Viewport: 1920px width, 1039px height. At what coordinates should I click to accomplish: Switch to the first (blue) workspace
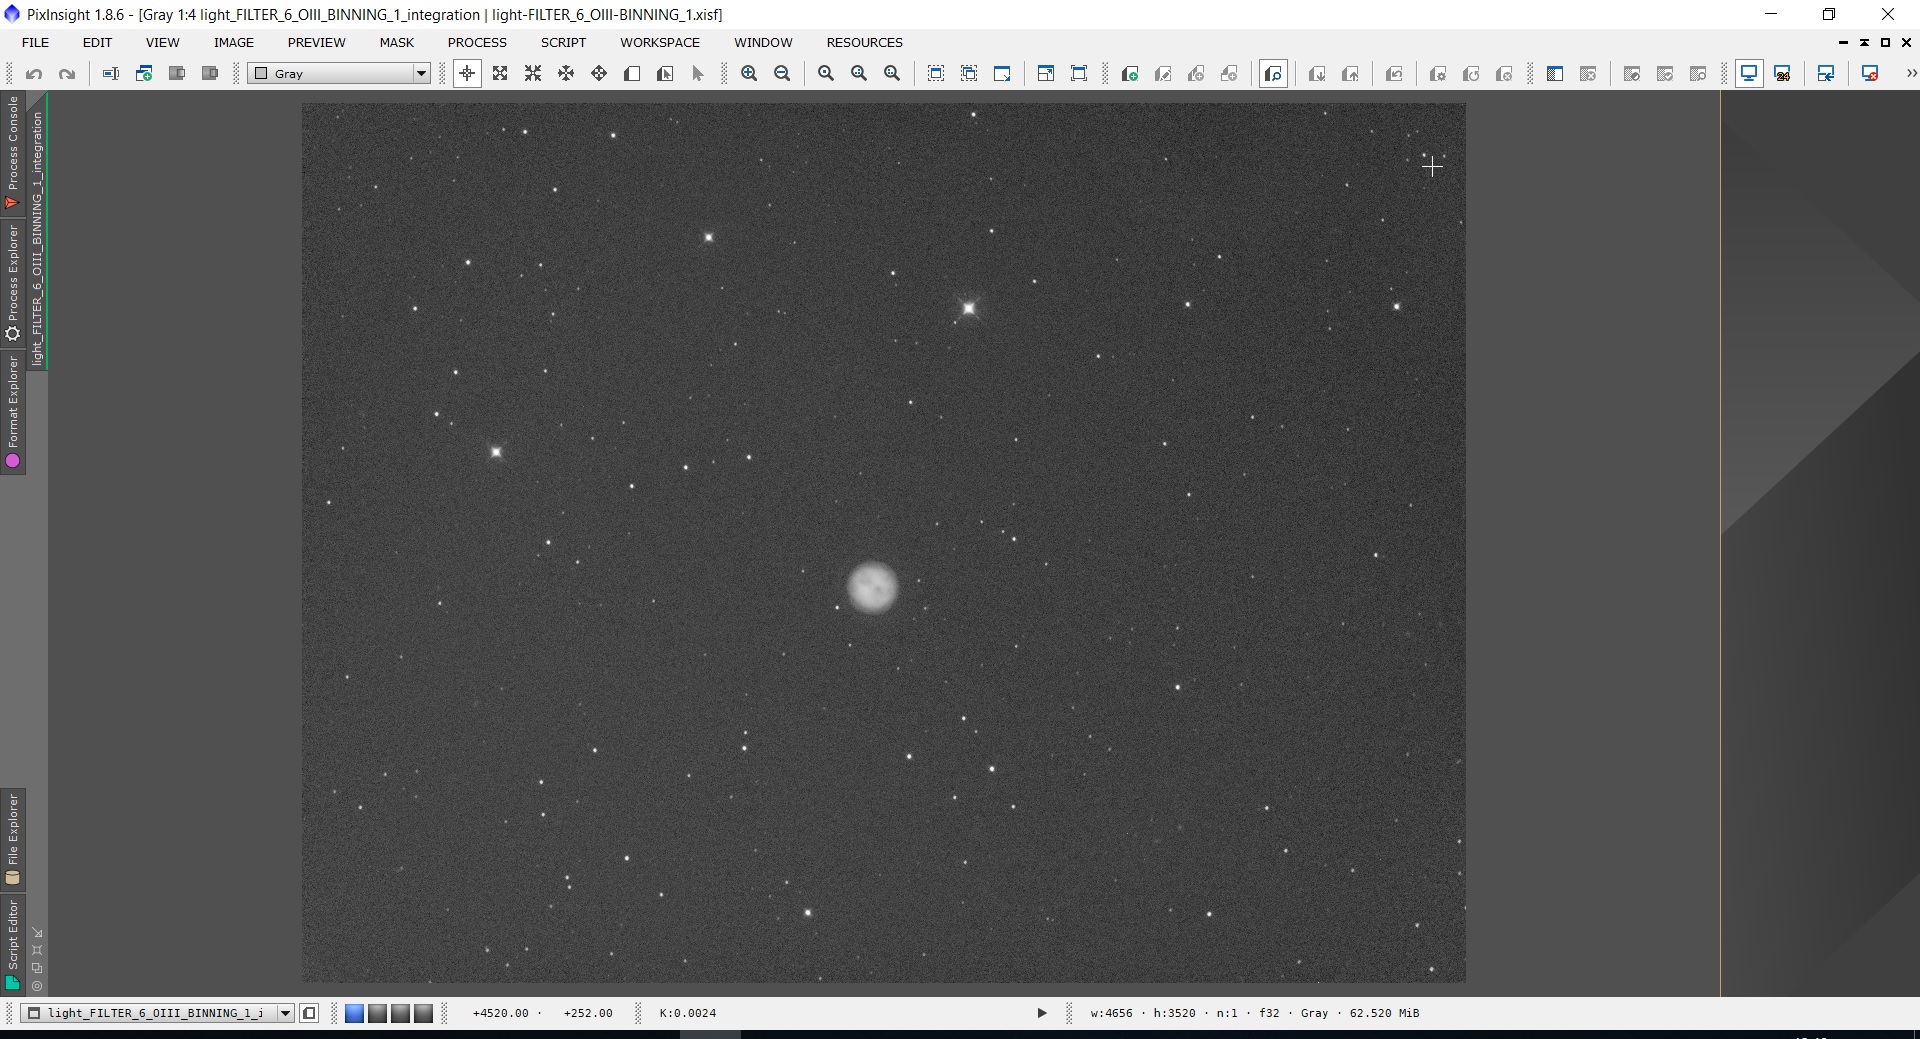click(x=354, y=1014)
